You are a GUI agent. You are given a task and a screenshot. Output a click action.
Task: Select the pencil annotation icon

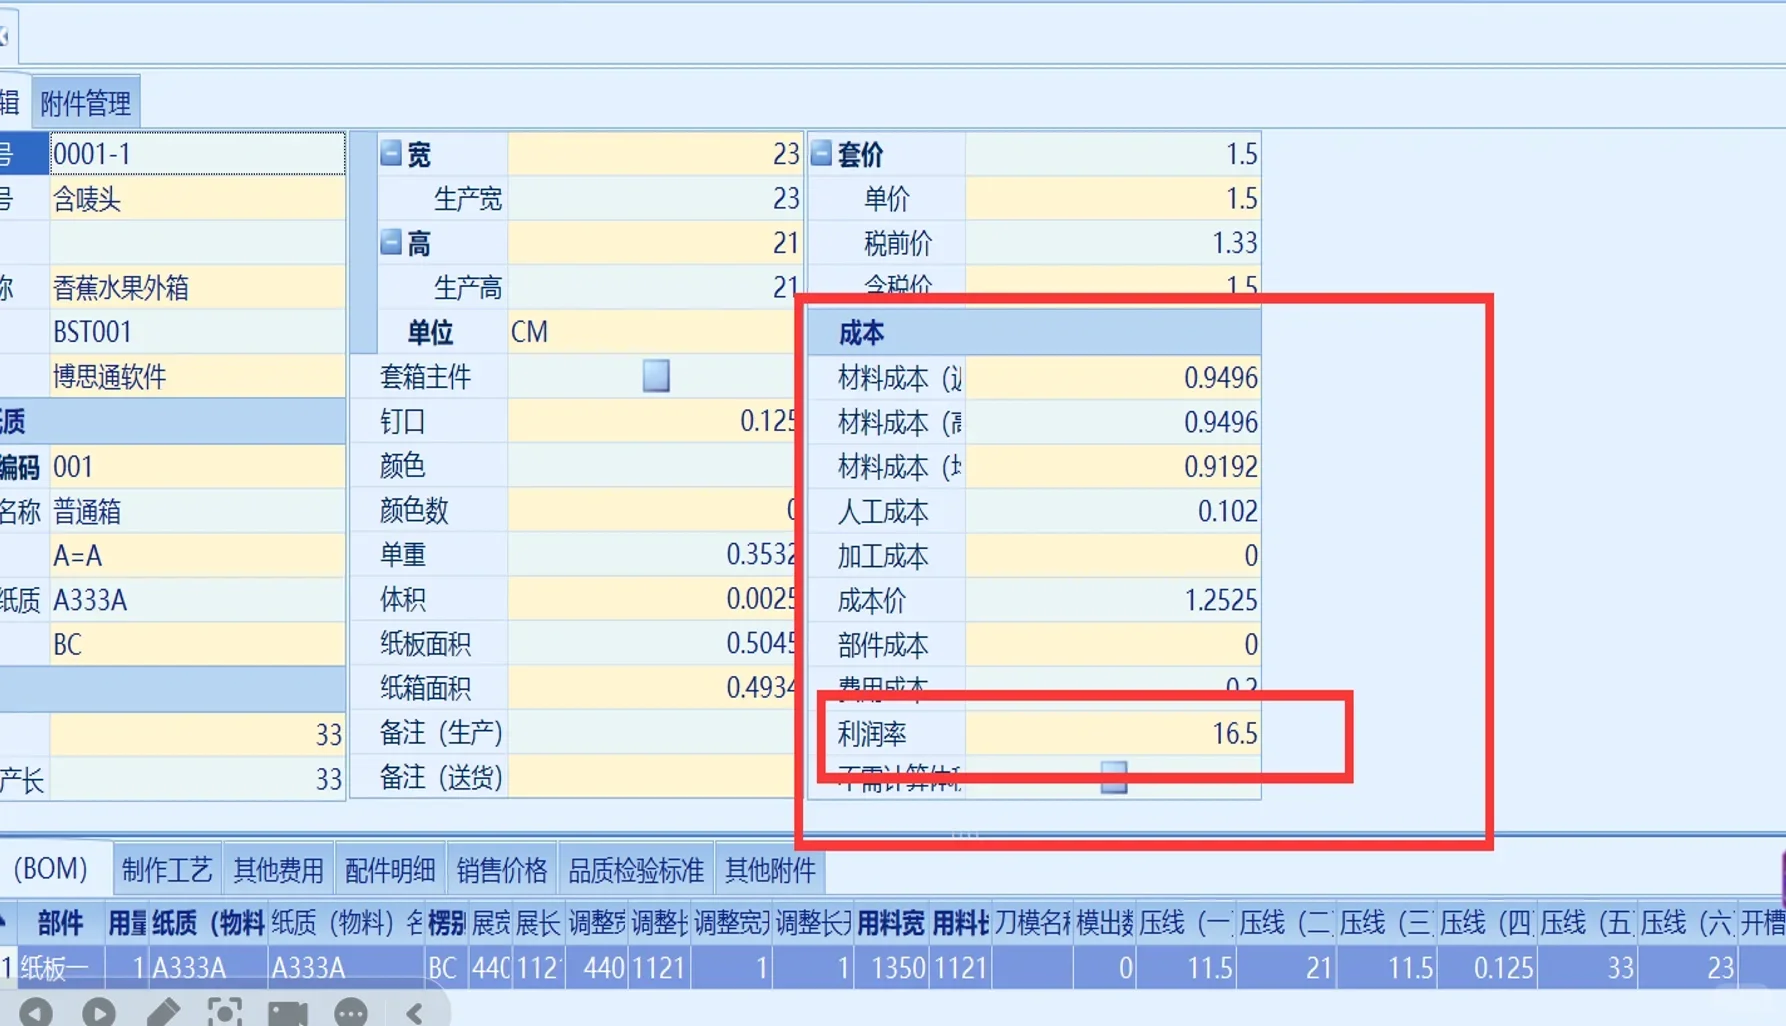163,1012
